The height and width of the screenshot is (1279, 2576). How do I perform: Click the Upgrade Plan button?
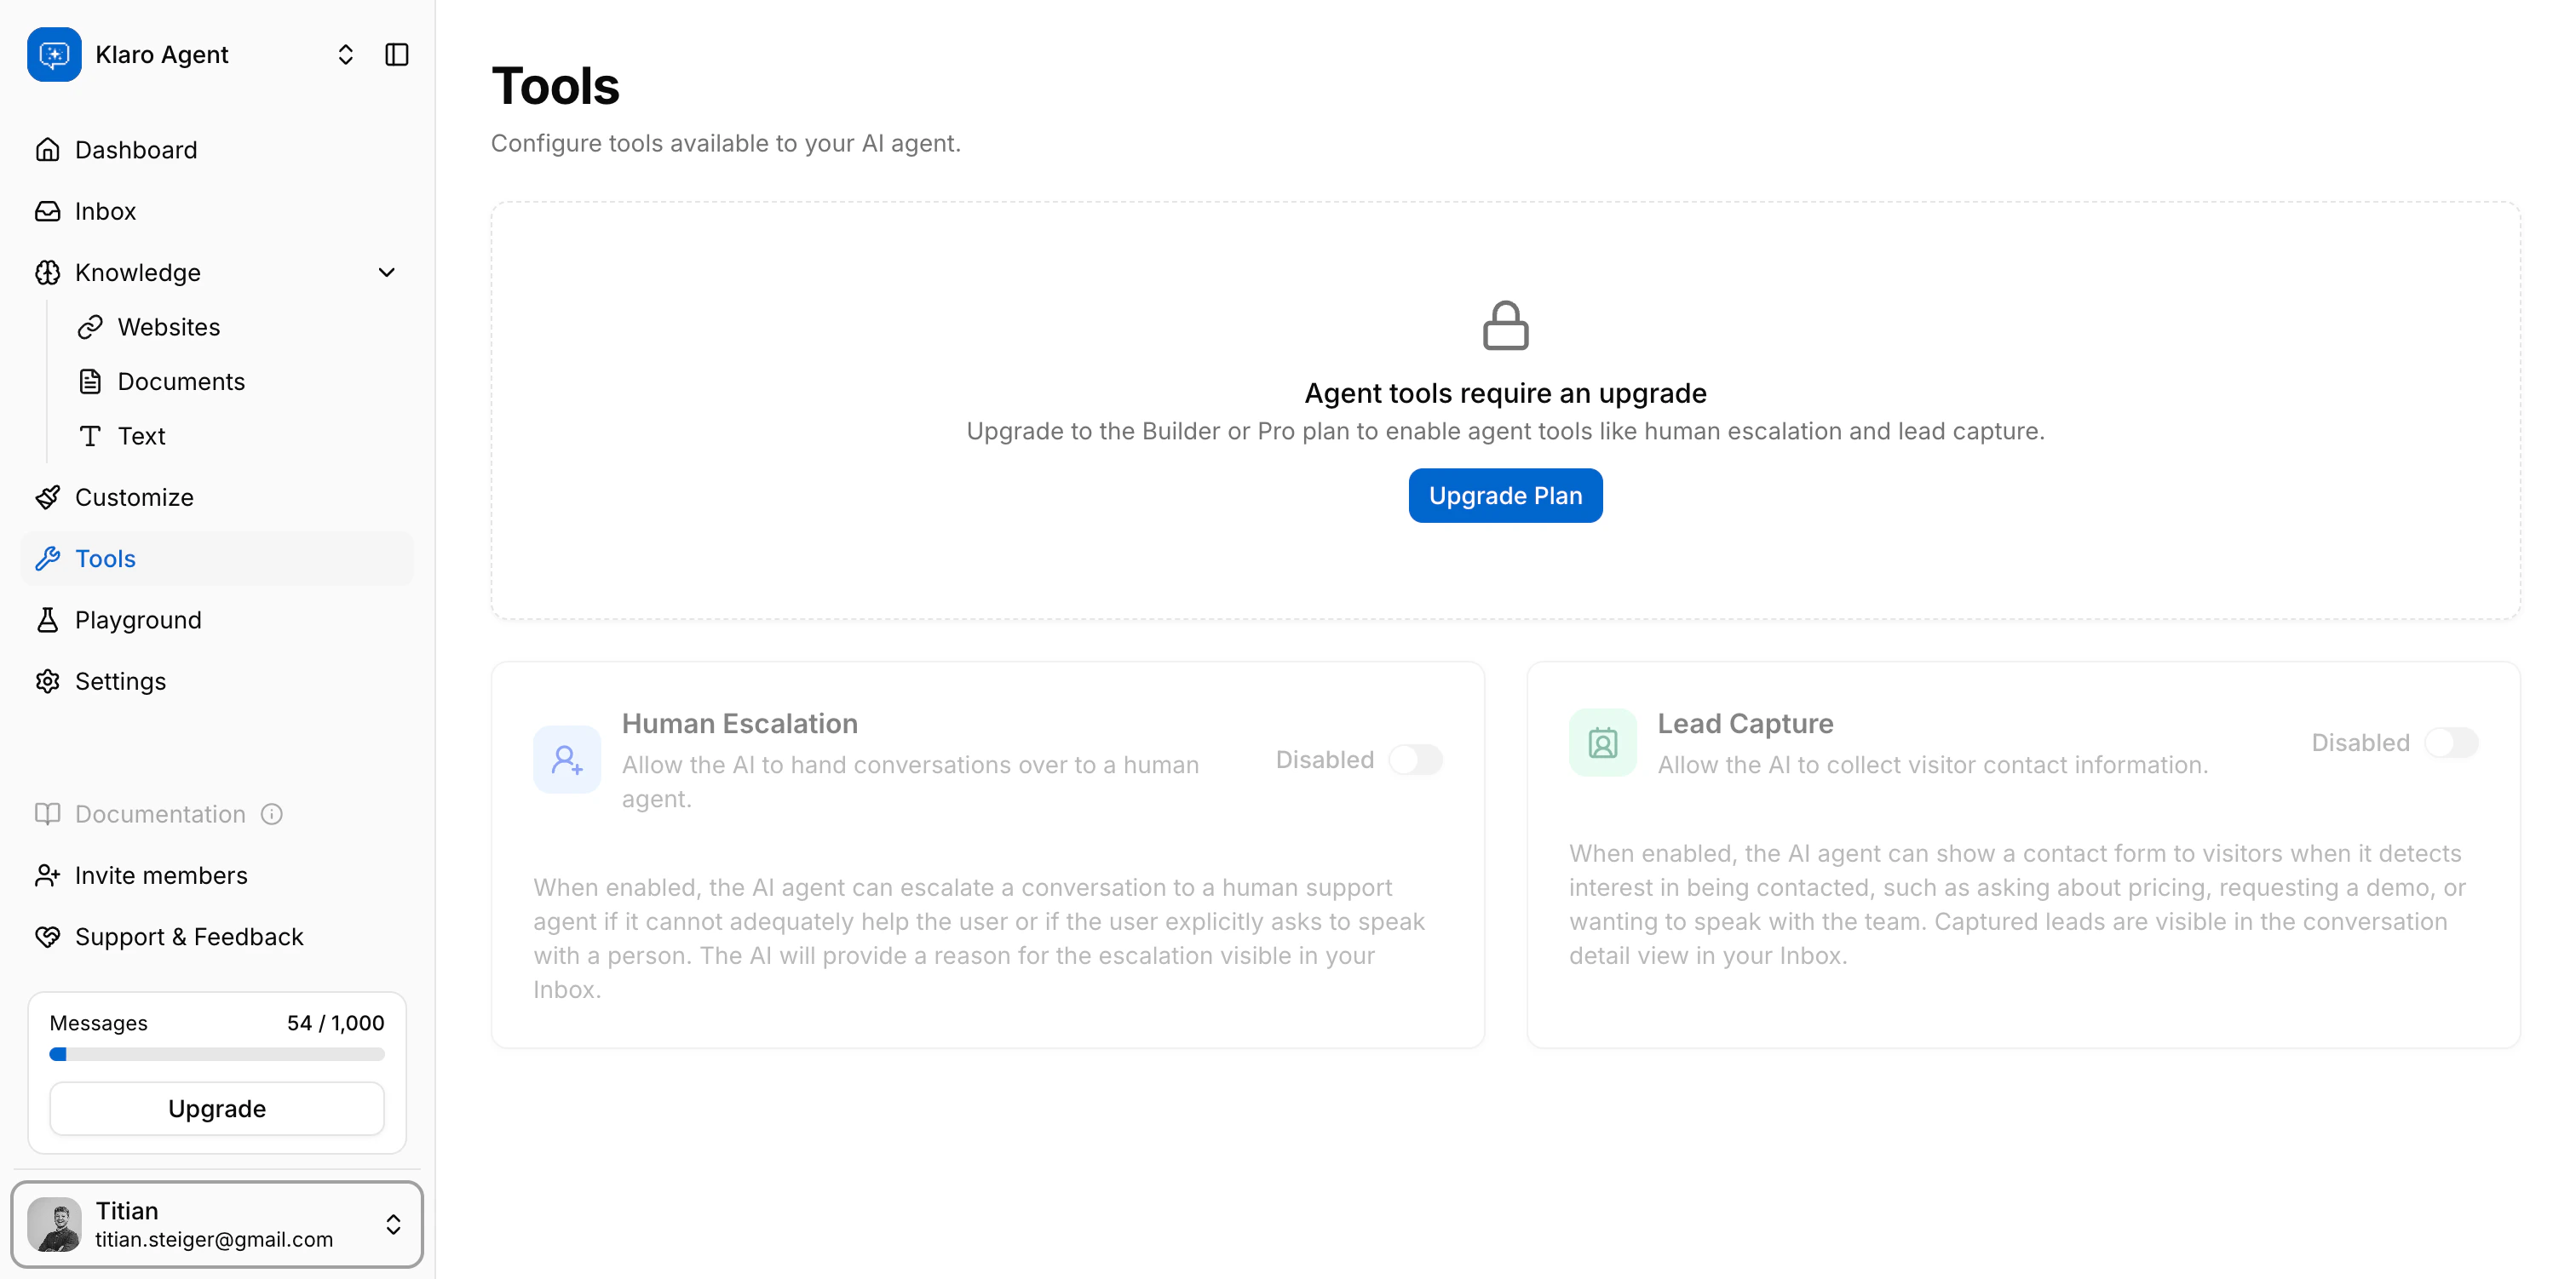click(x=1504, y=495)
